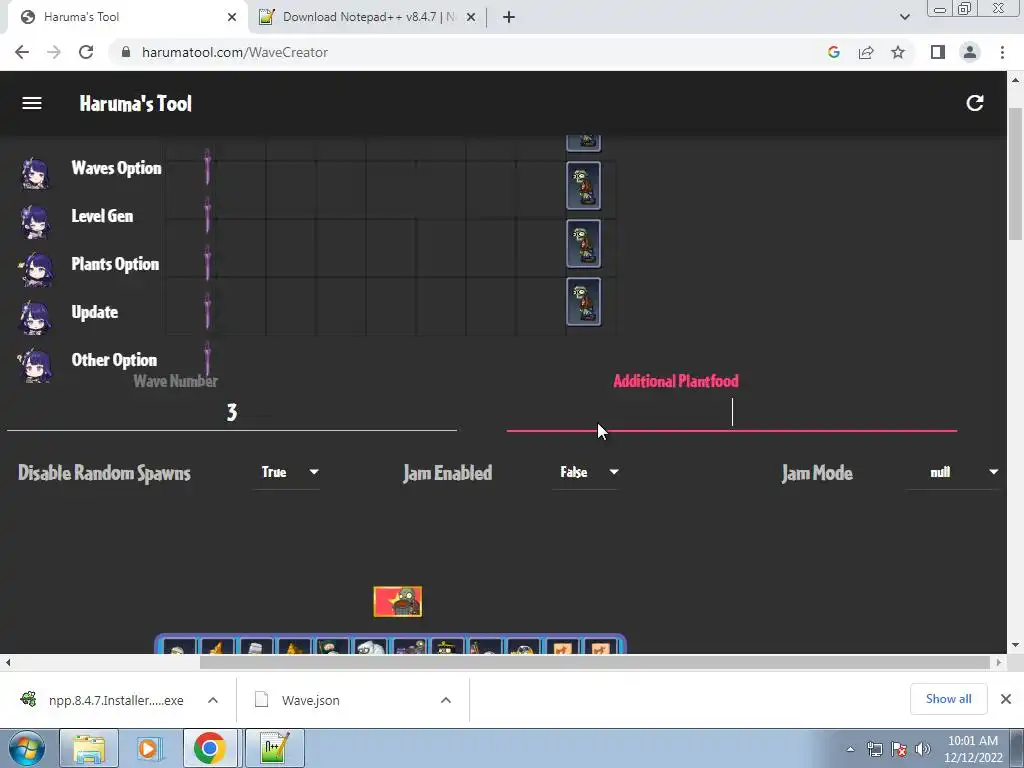The width and height of the screenshot is (1024, 768).
Task: Open File Explorer from the taskbar
Action: tap(89, 748)
